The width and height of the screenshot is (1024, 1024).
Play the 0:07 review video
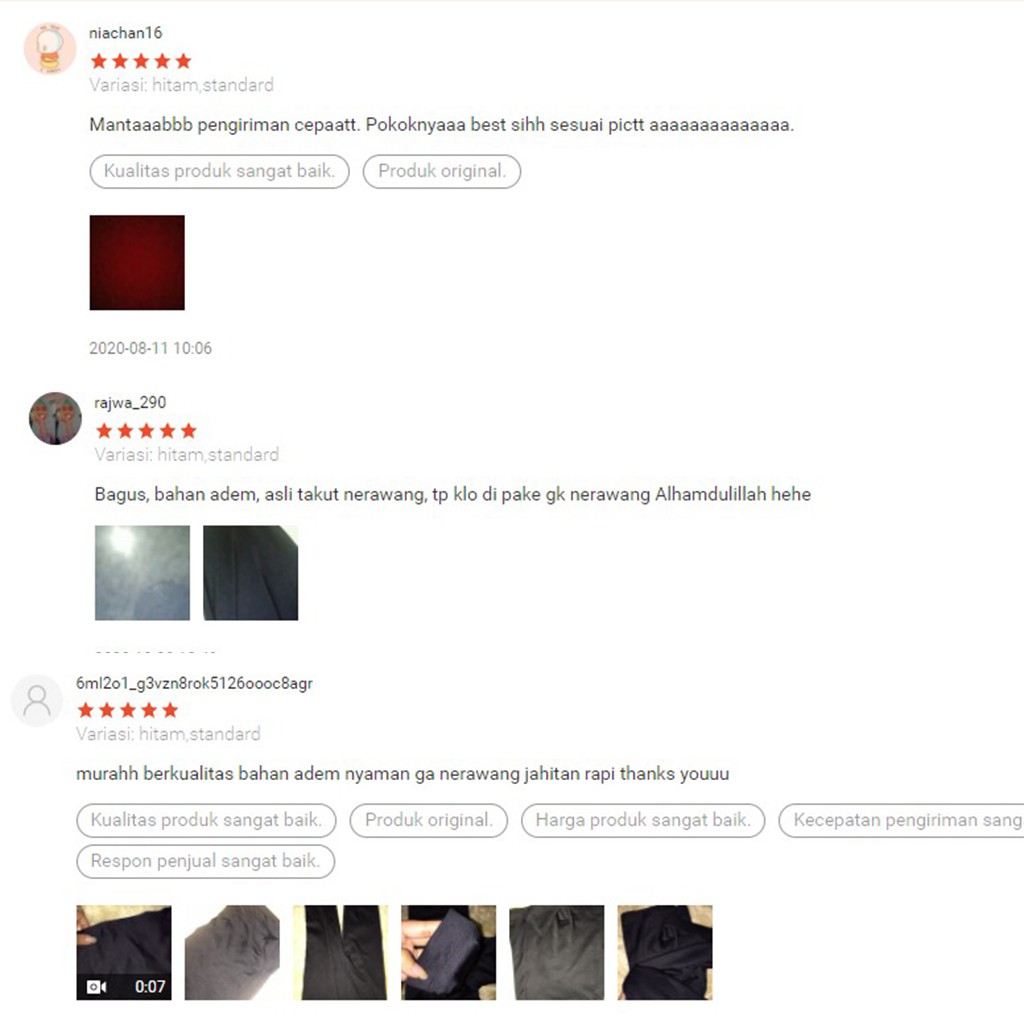124,952
